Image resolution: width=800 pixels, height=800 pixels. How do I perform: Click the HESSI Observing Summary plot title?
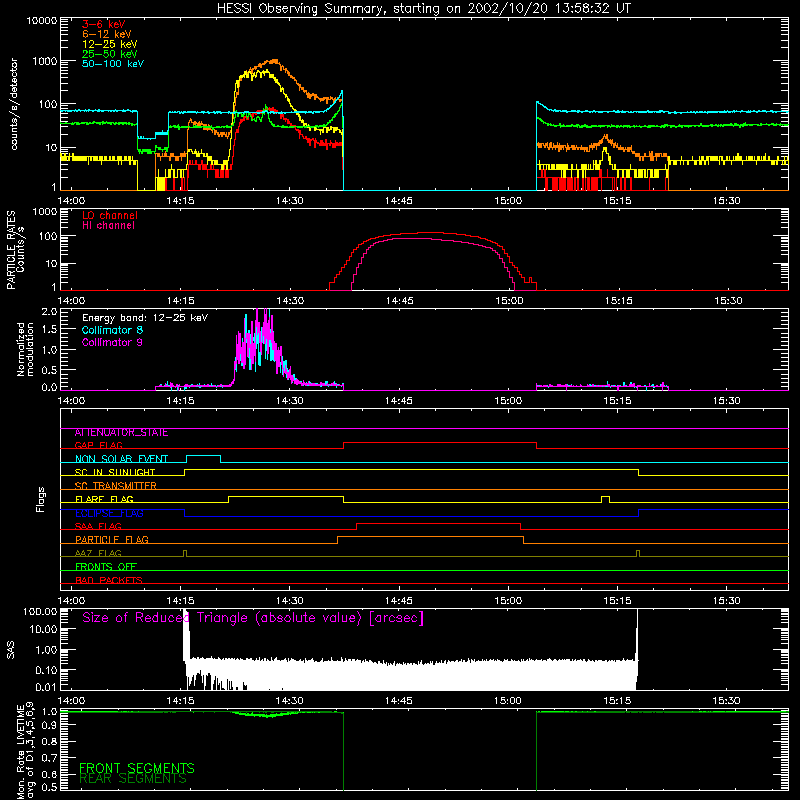coord(423,8)
